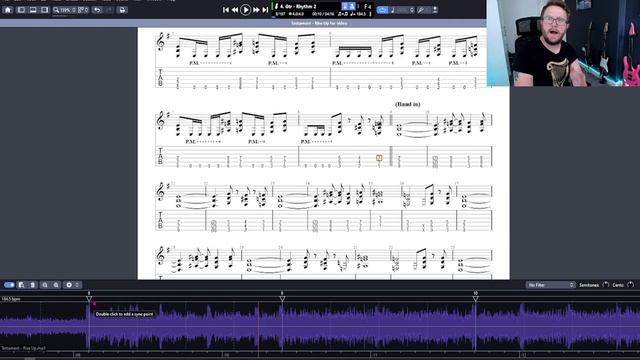The height and width of the screenshot is (360, 640).
Task: Zoom out the audio waveform
Action: point(45,285)
